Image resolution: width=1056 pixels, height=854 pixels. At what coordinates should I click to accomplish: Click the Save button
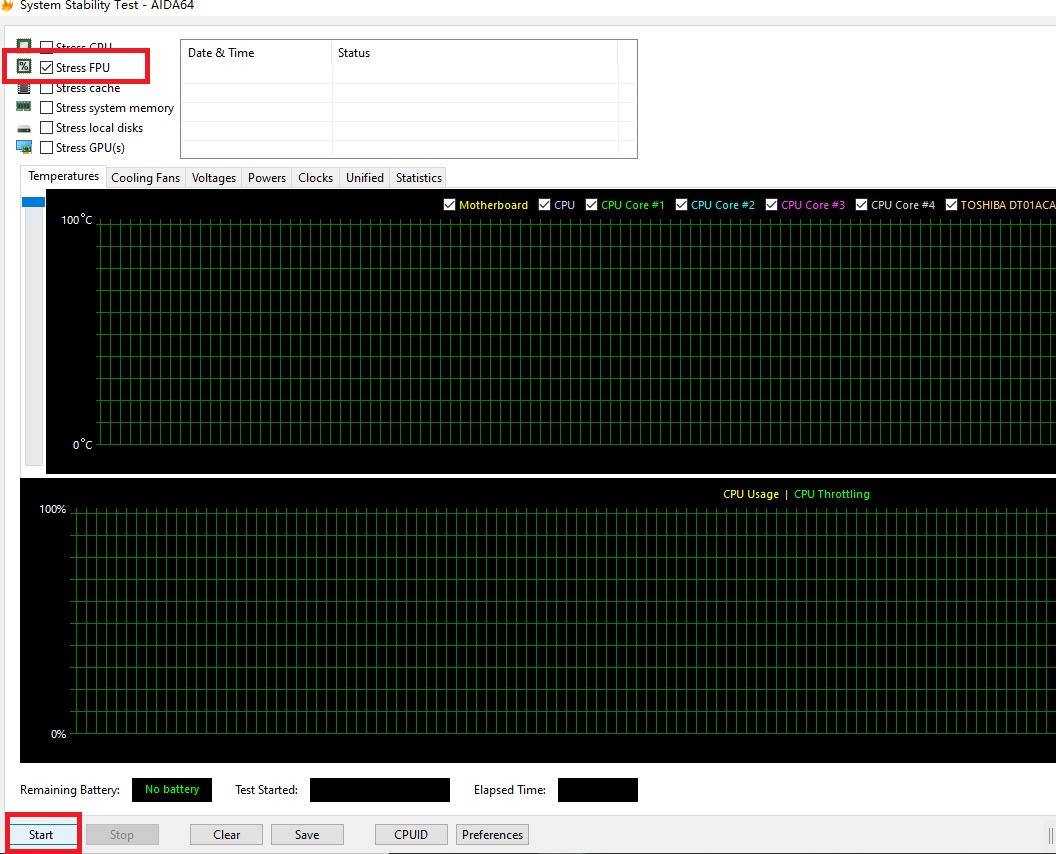click(307, 834)
